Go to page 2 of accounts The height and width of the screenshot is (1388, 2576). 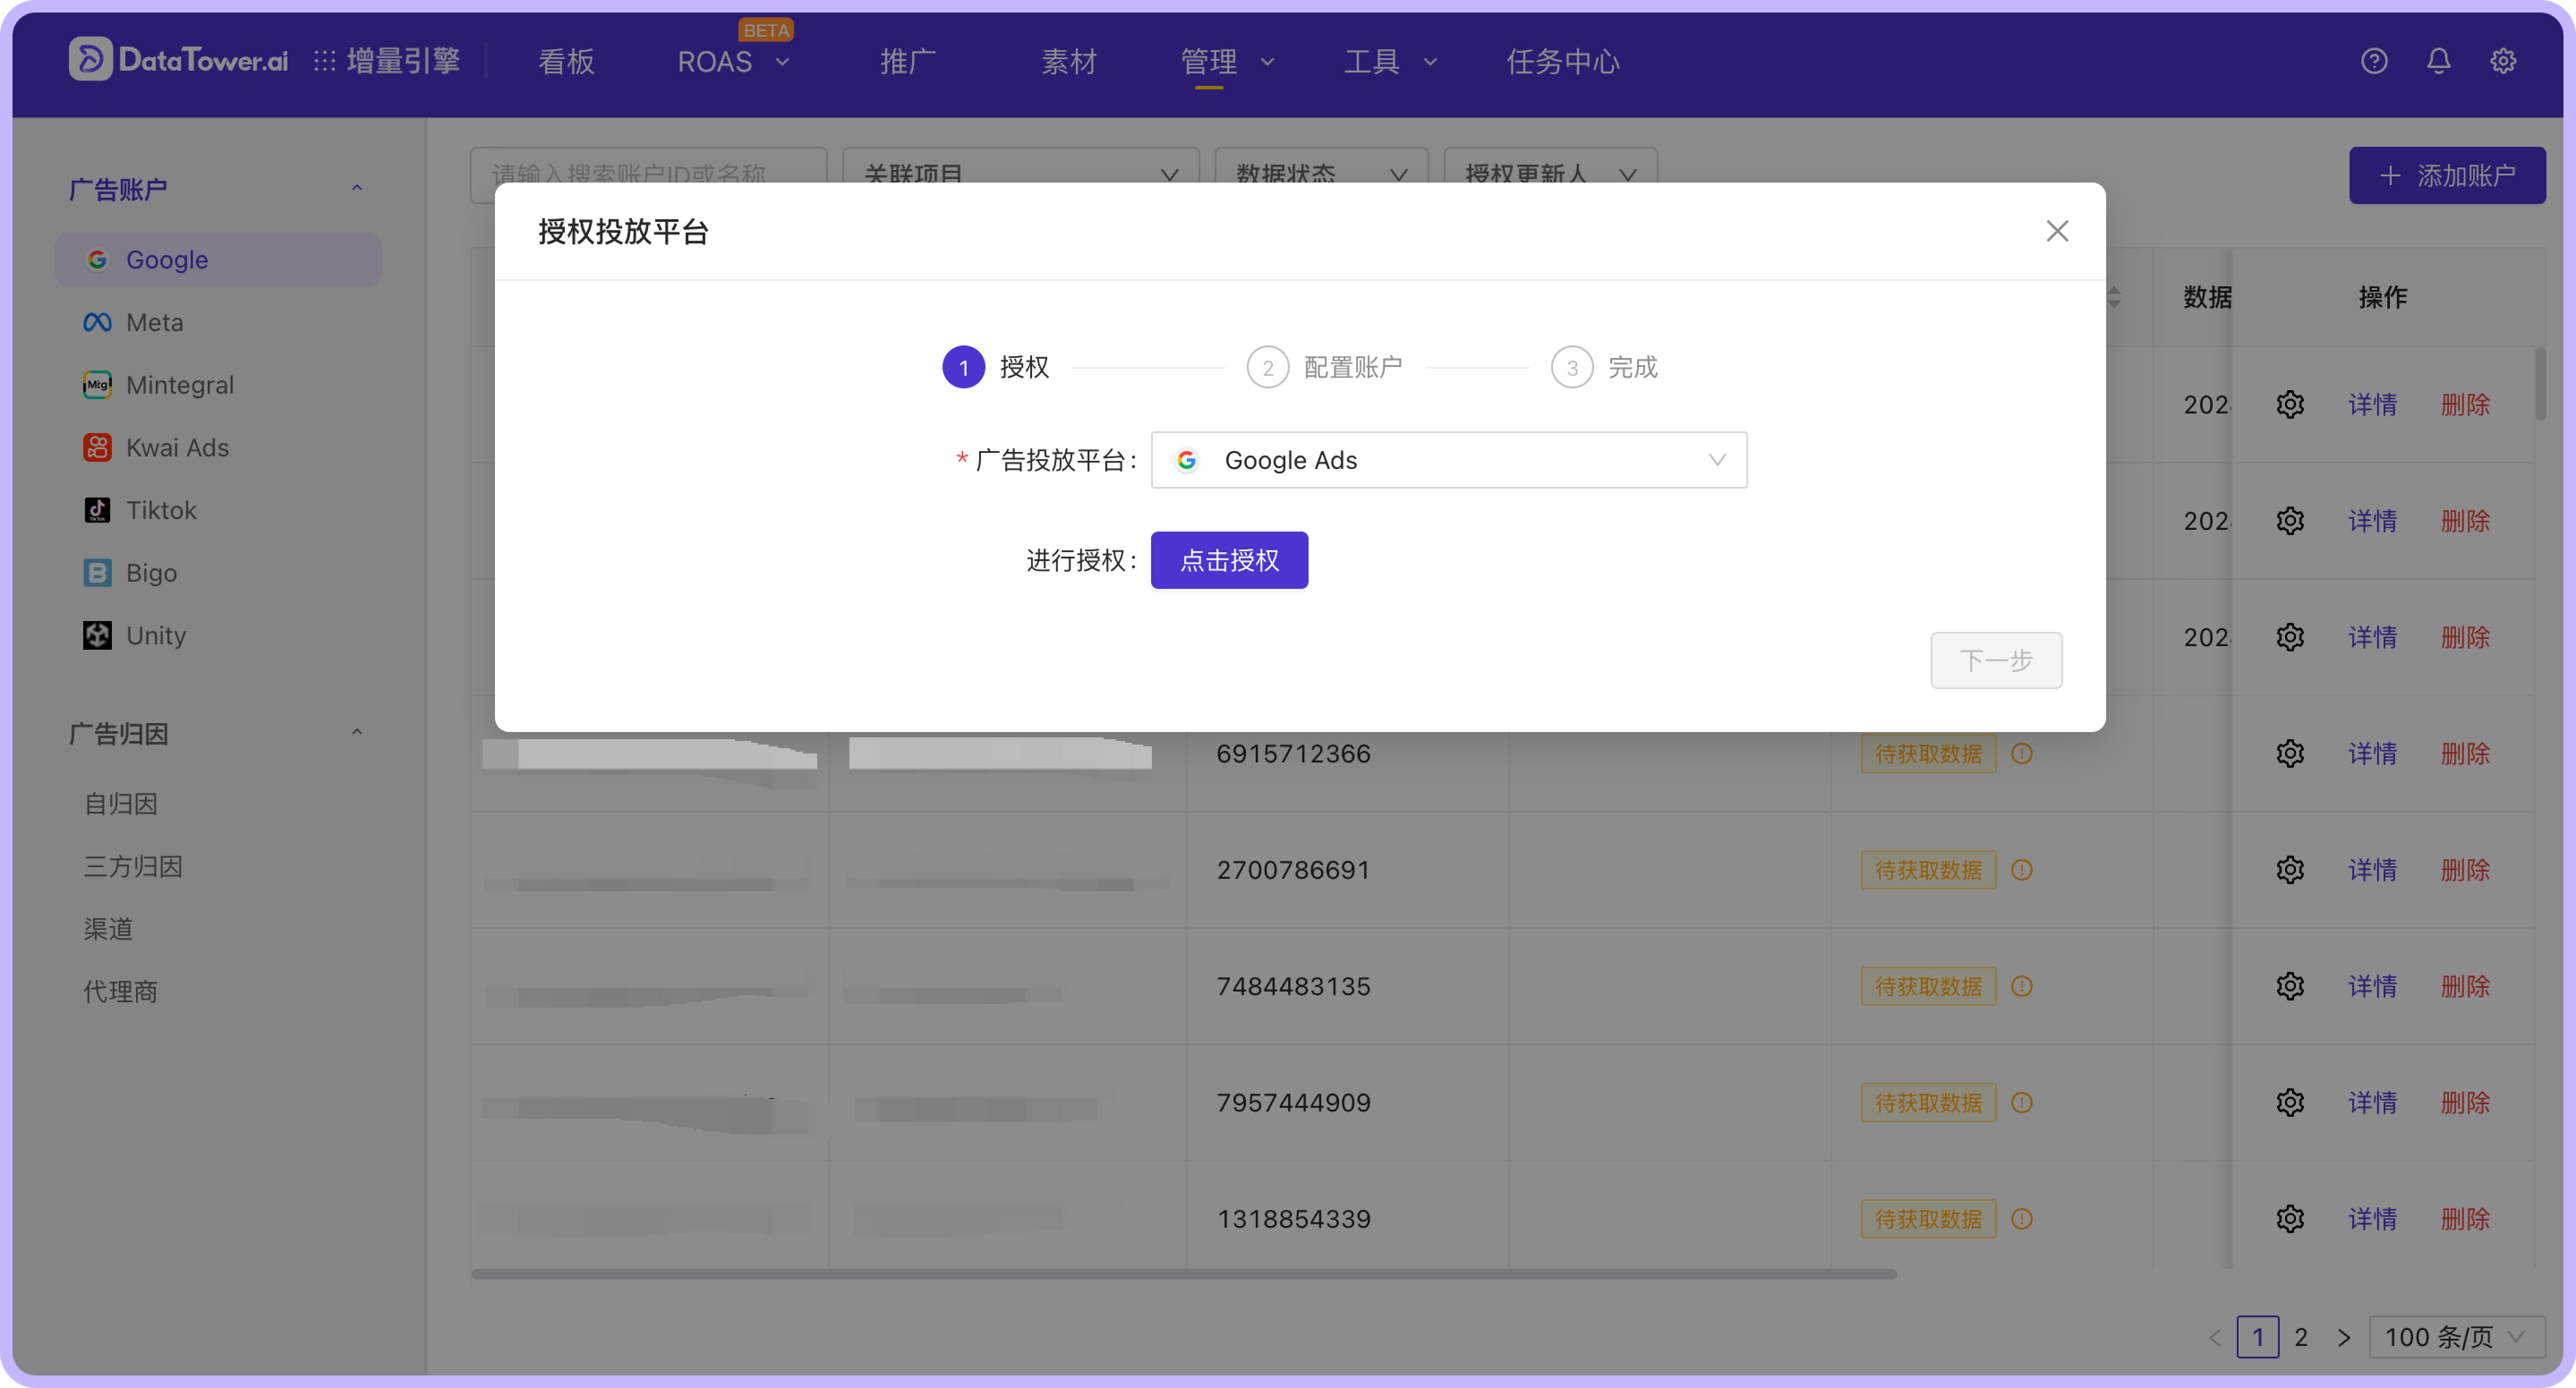click(2301, 1337)
